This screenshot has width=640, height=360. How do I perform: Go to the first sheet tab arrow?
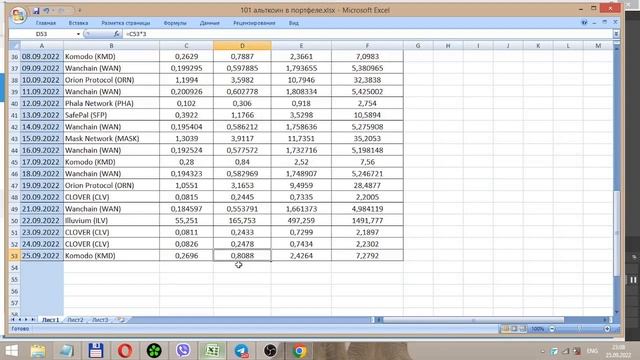pyautogui.click(x=13, y=320)
